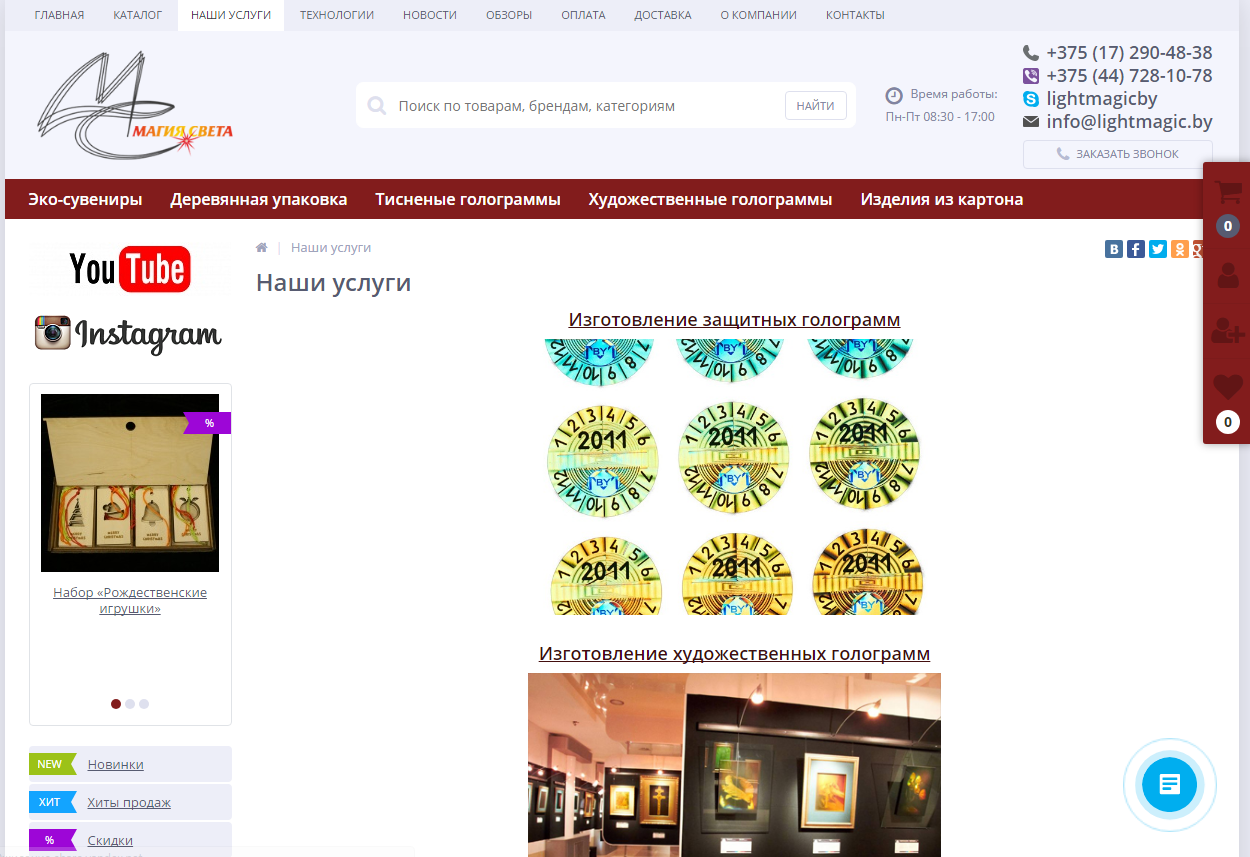Open the Изготовление защитных голограмм link

click(x=734, y=320)
